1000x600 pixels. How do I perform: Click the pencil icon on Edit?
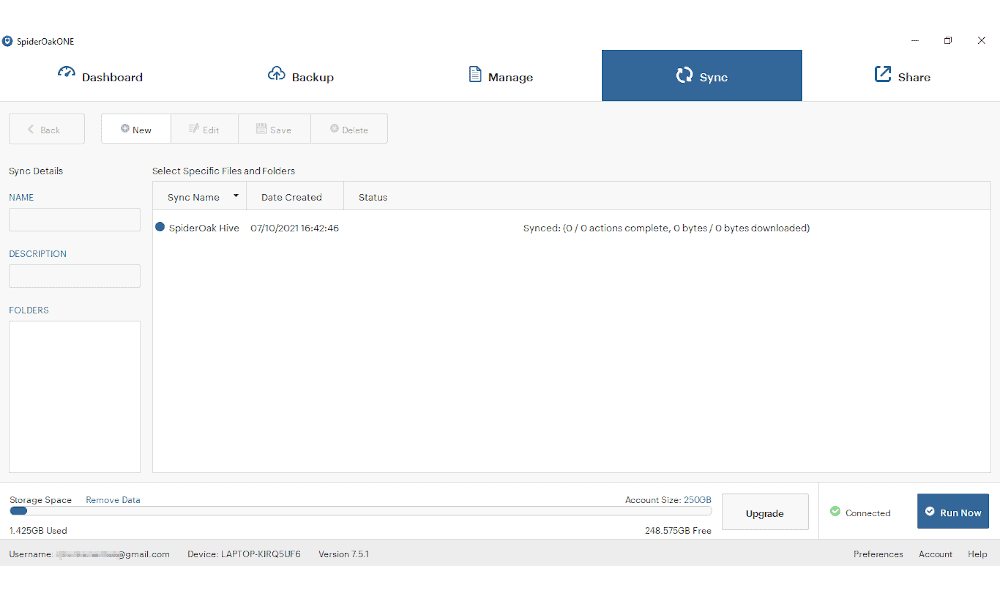[194, 129]
